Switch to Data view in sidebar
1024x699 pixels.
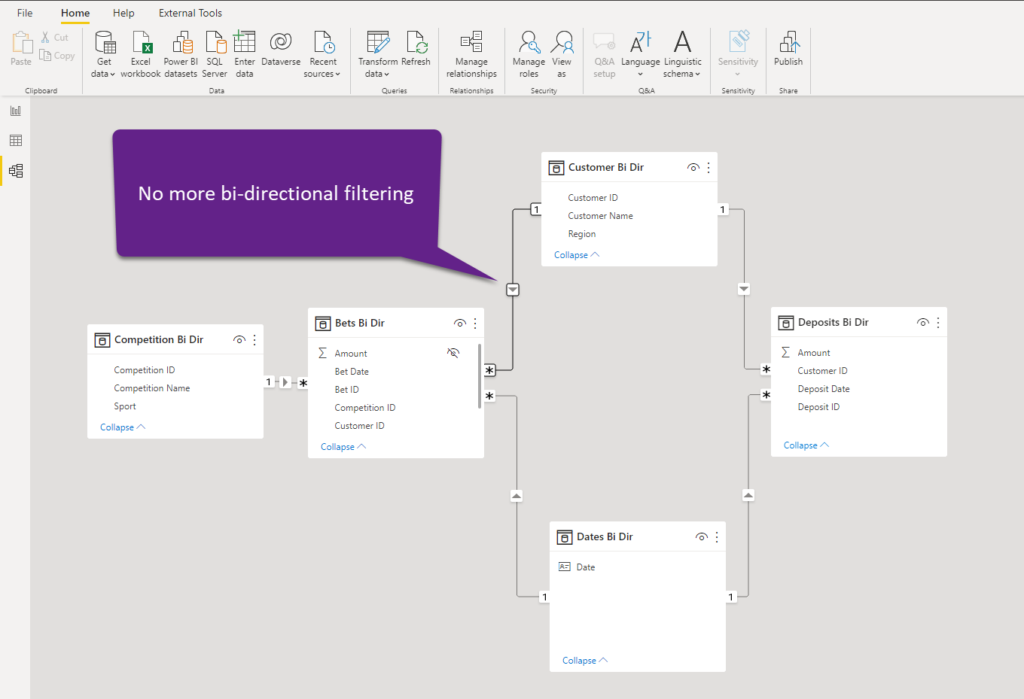16,140
